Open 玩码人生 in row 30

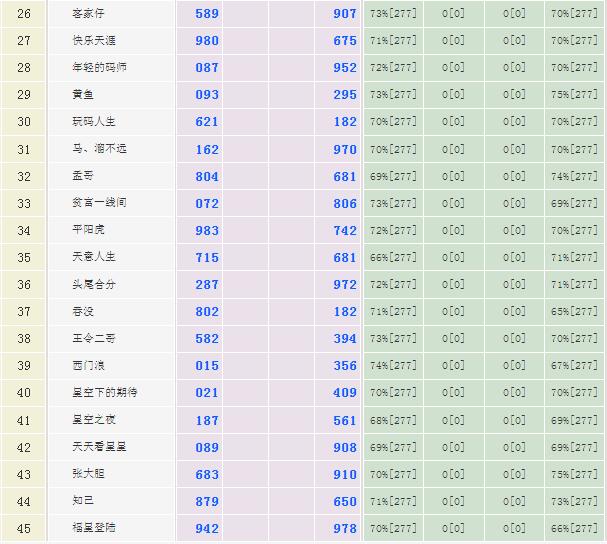click(94, 122)
